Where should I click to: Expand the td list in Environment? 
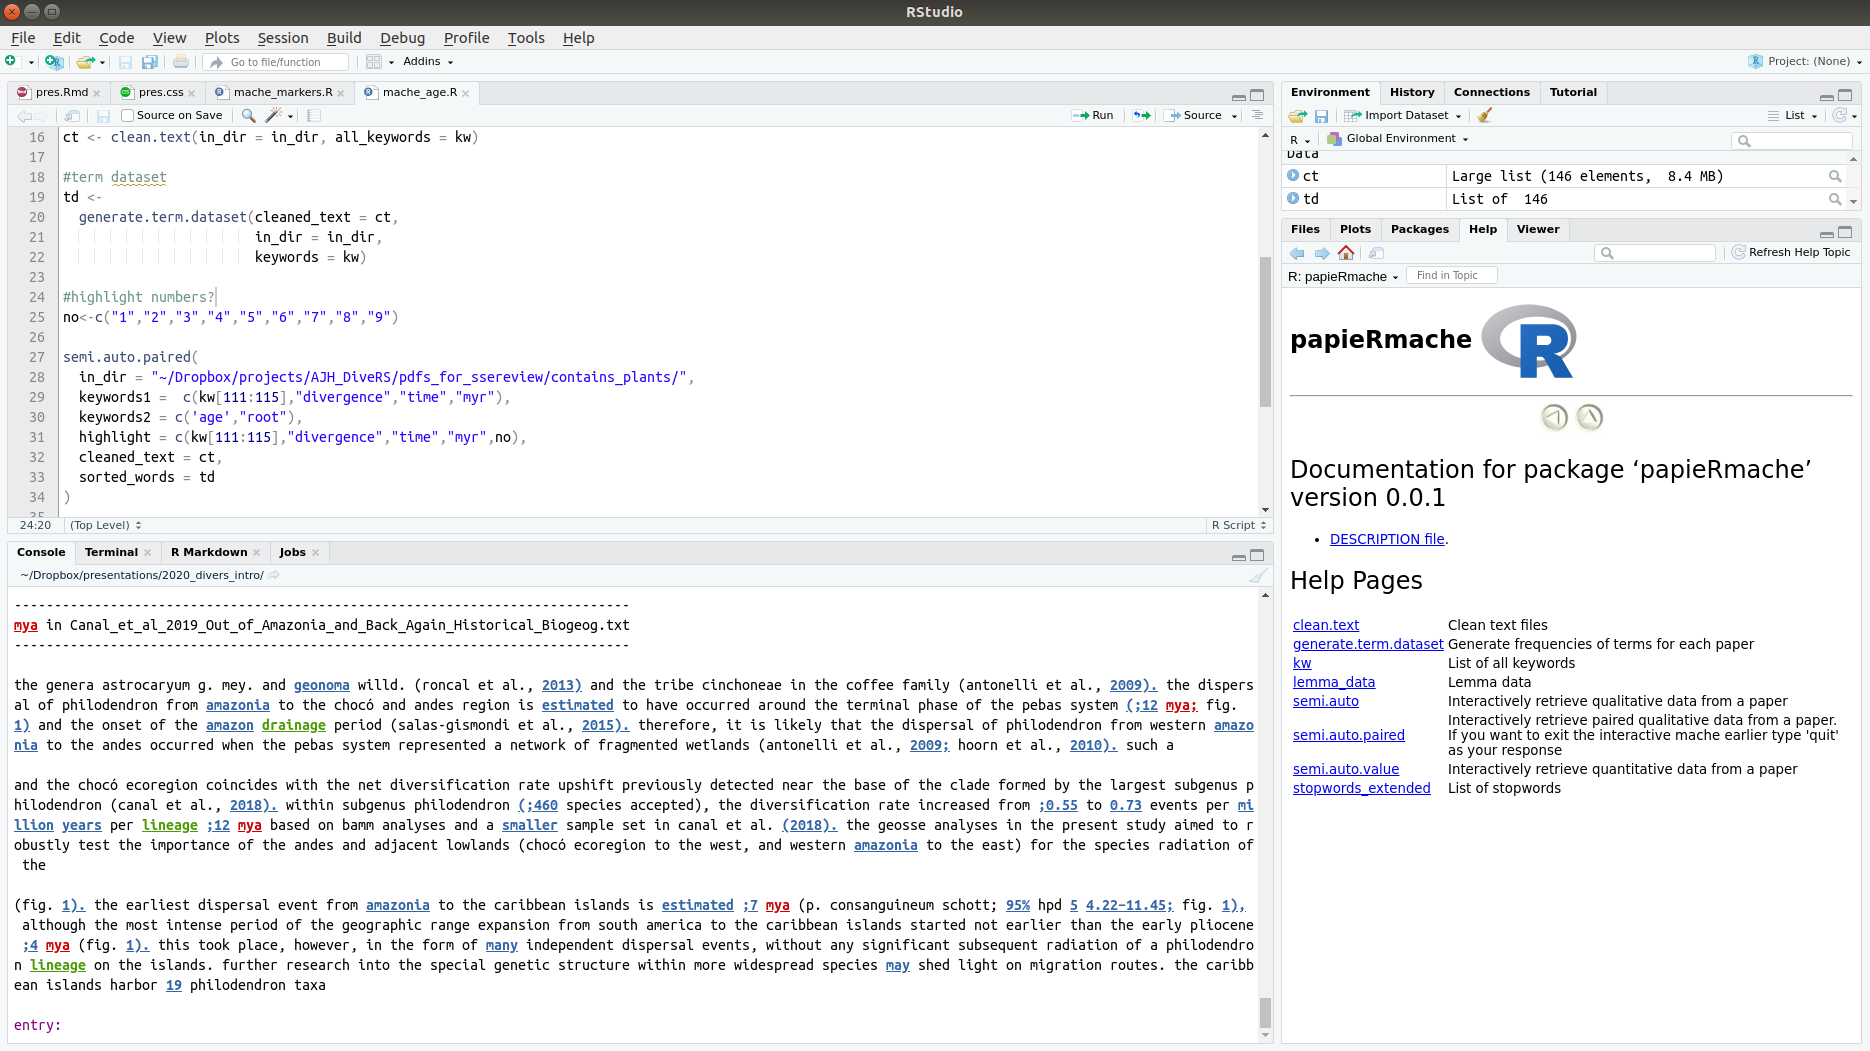(1293, 199)
